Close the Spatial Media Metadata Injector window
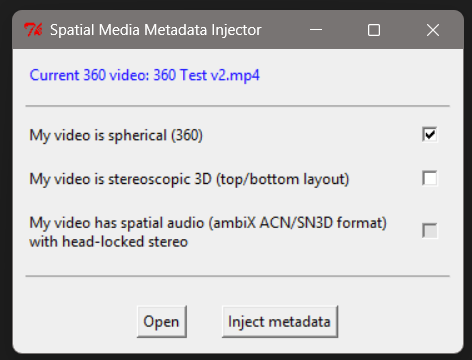472x360 pixels. tap(433, 30)
